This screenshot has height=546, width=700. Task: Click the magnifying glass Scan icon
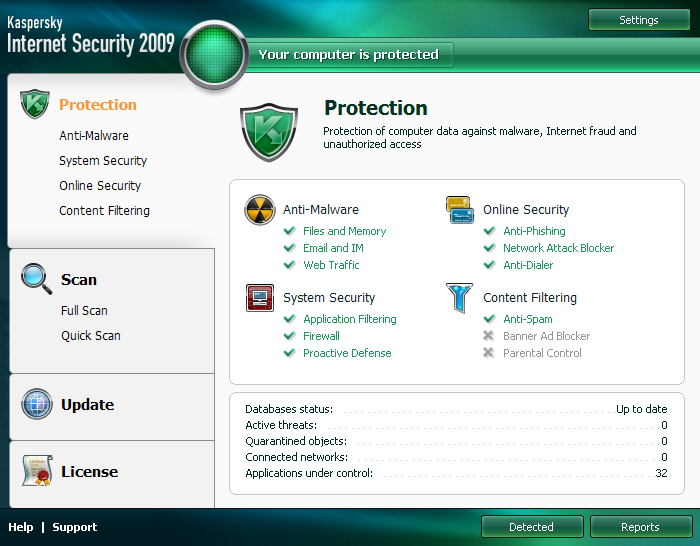[36, 279]
